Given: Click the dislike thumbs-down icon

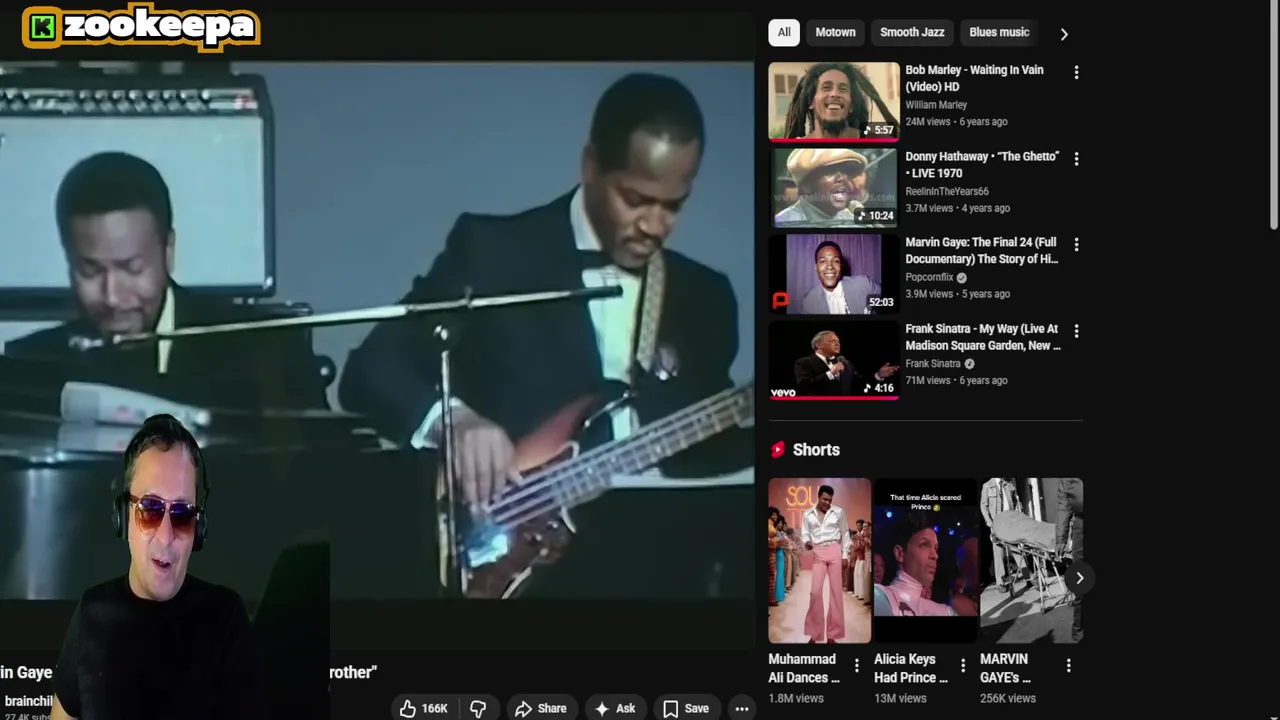Looking at the screenshot, I should [x=478, y=708].
